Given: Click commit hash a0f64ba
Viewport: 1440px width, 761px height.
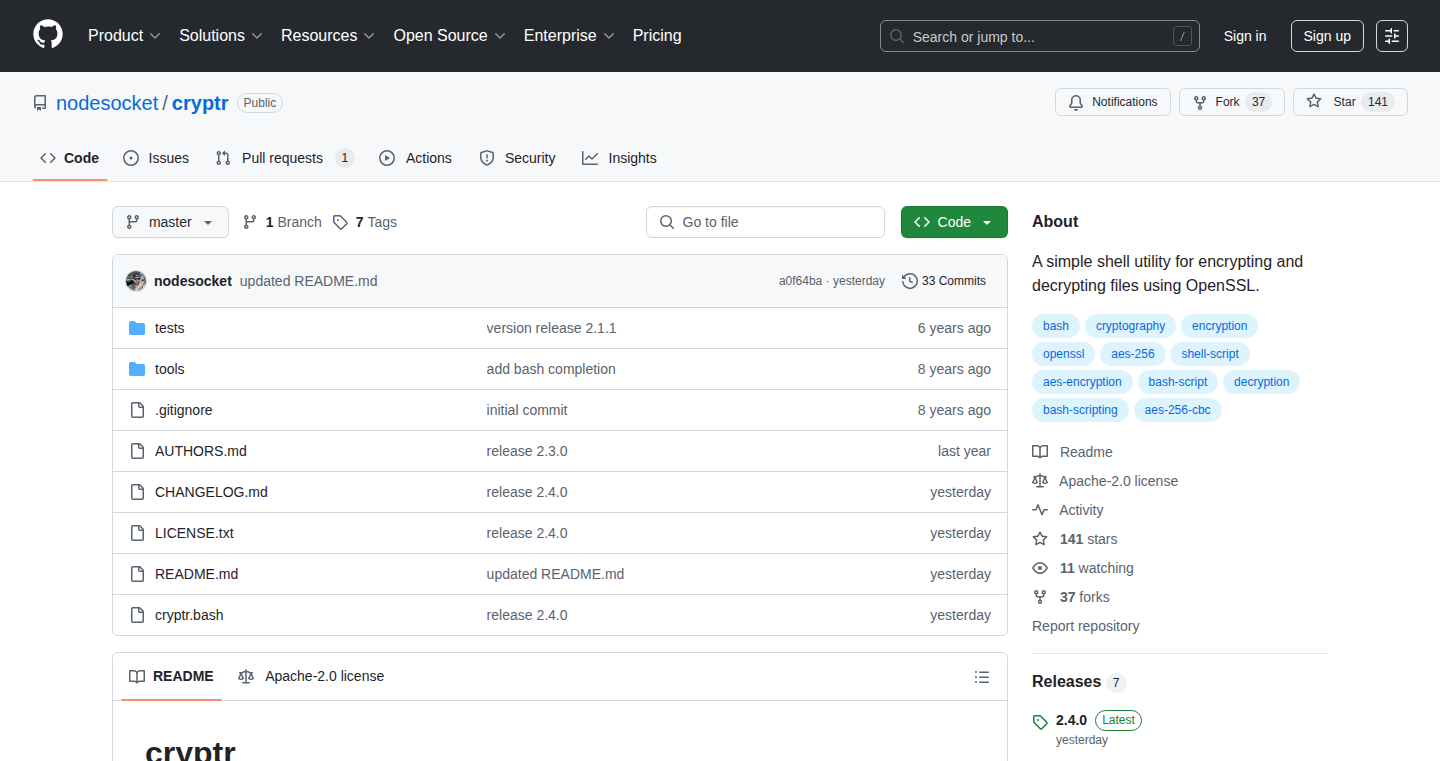Looking at the screenshot, I should [800, 281].
